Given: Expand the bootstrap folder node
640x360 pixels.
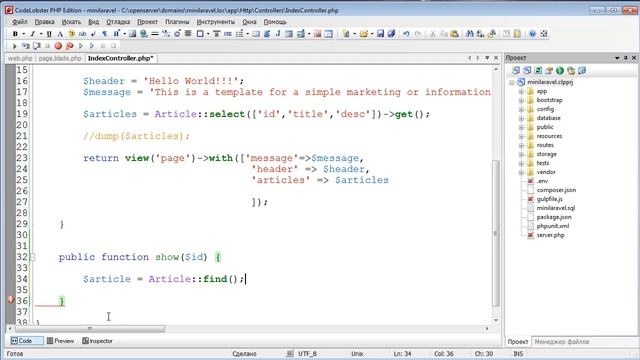Looking at the screenshot, I should tap(521, 100).
